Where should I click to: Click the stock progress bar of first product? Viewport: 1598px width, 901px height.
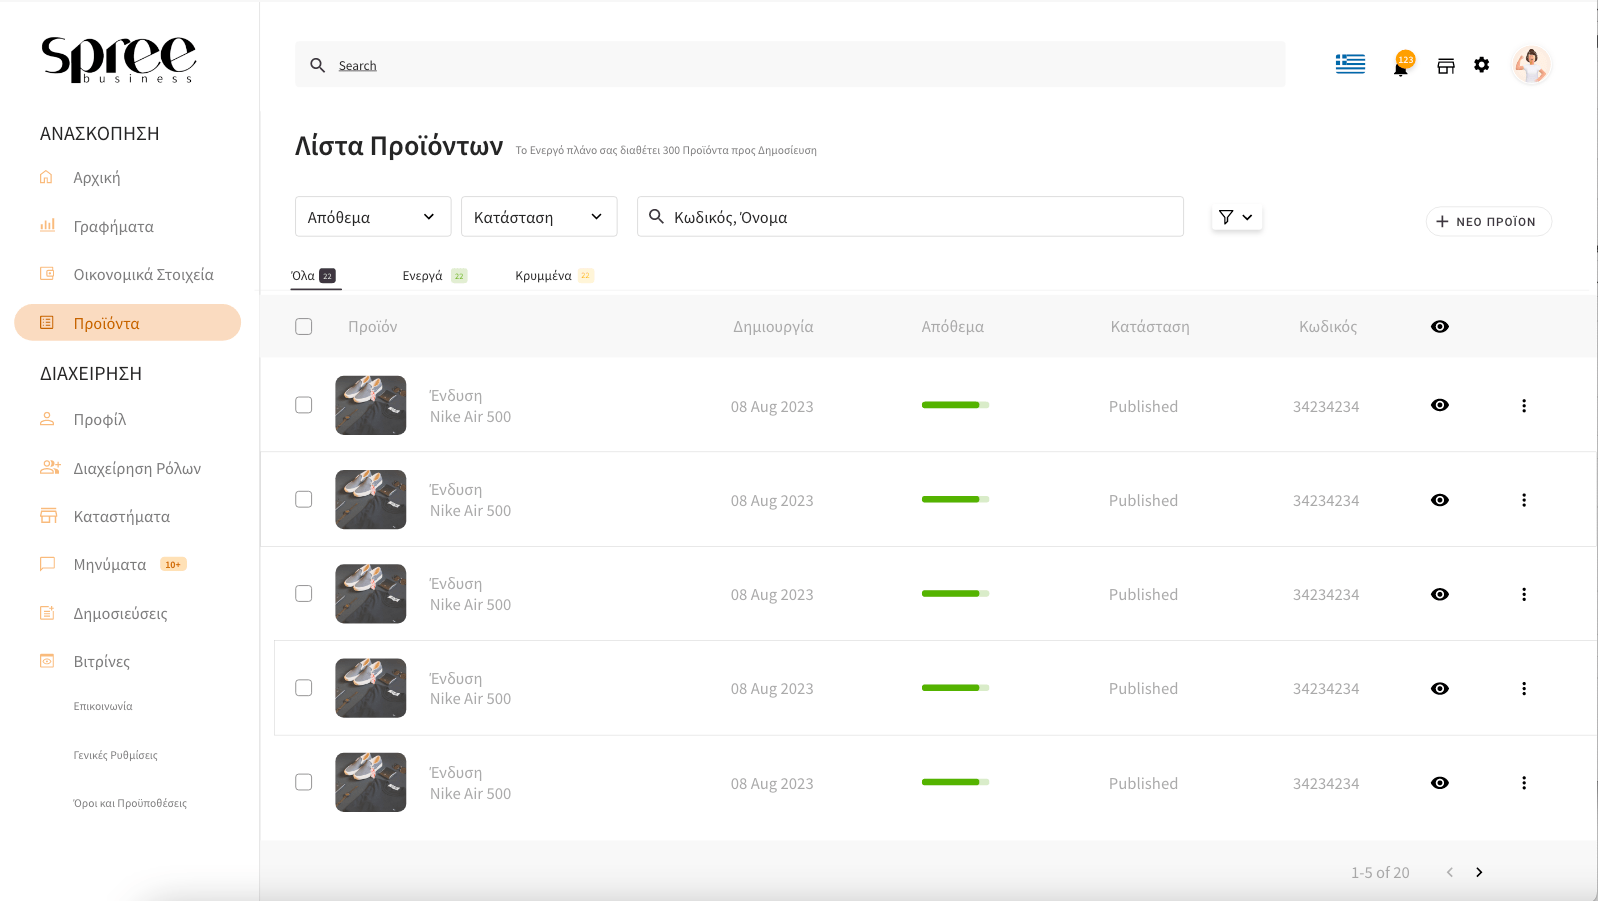955,405
